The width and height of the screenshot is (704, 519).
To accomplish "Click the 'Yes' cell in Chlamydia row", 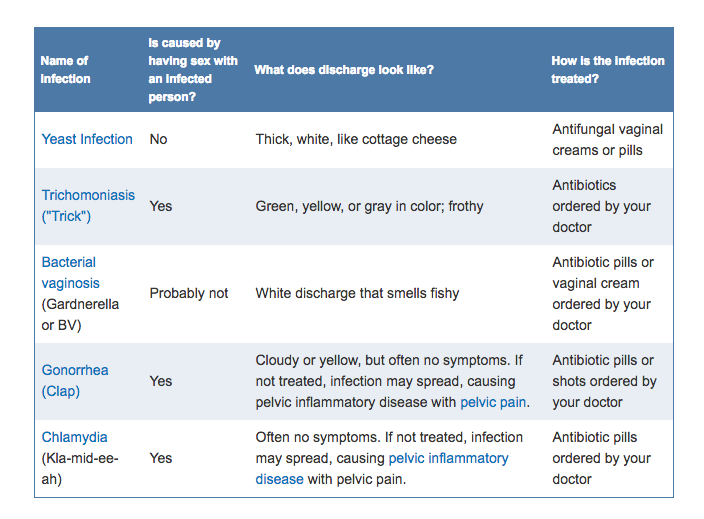I will pos(160,458).
